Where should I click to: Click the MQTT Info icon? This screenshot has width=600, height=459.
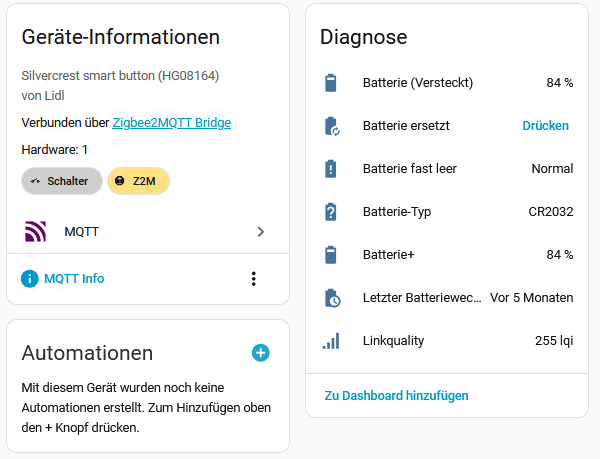pyautogui.click(x=30, y=279)
